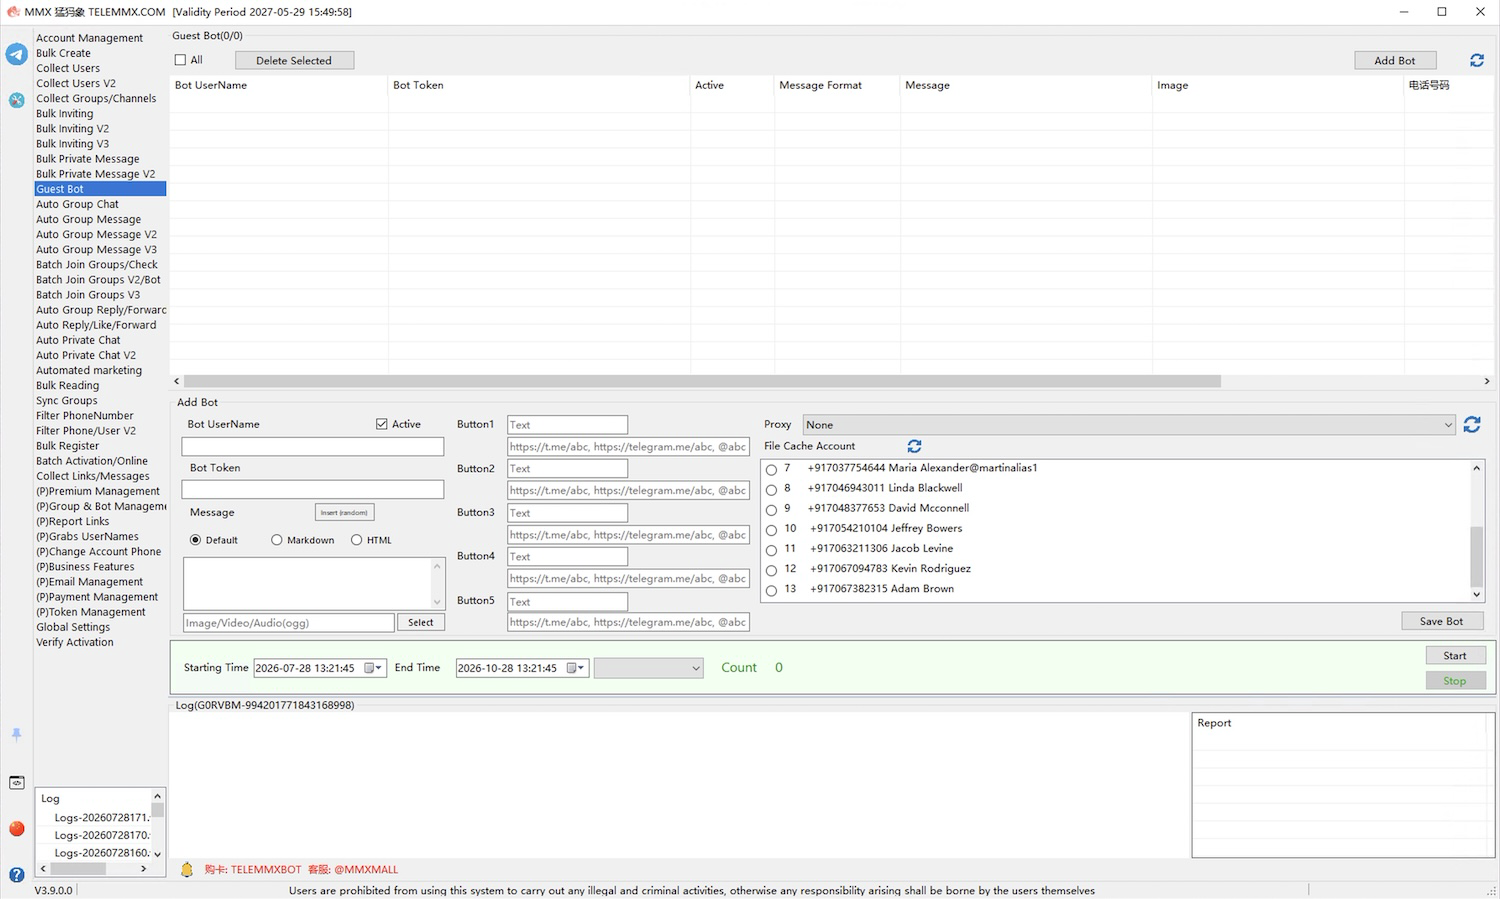Screen dimensions: 1500x899
Task: Open Auto Group Chat in the sidebar
Action: coord(78,204)
